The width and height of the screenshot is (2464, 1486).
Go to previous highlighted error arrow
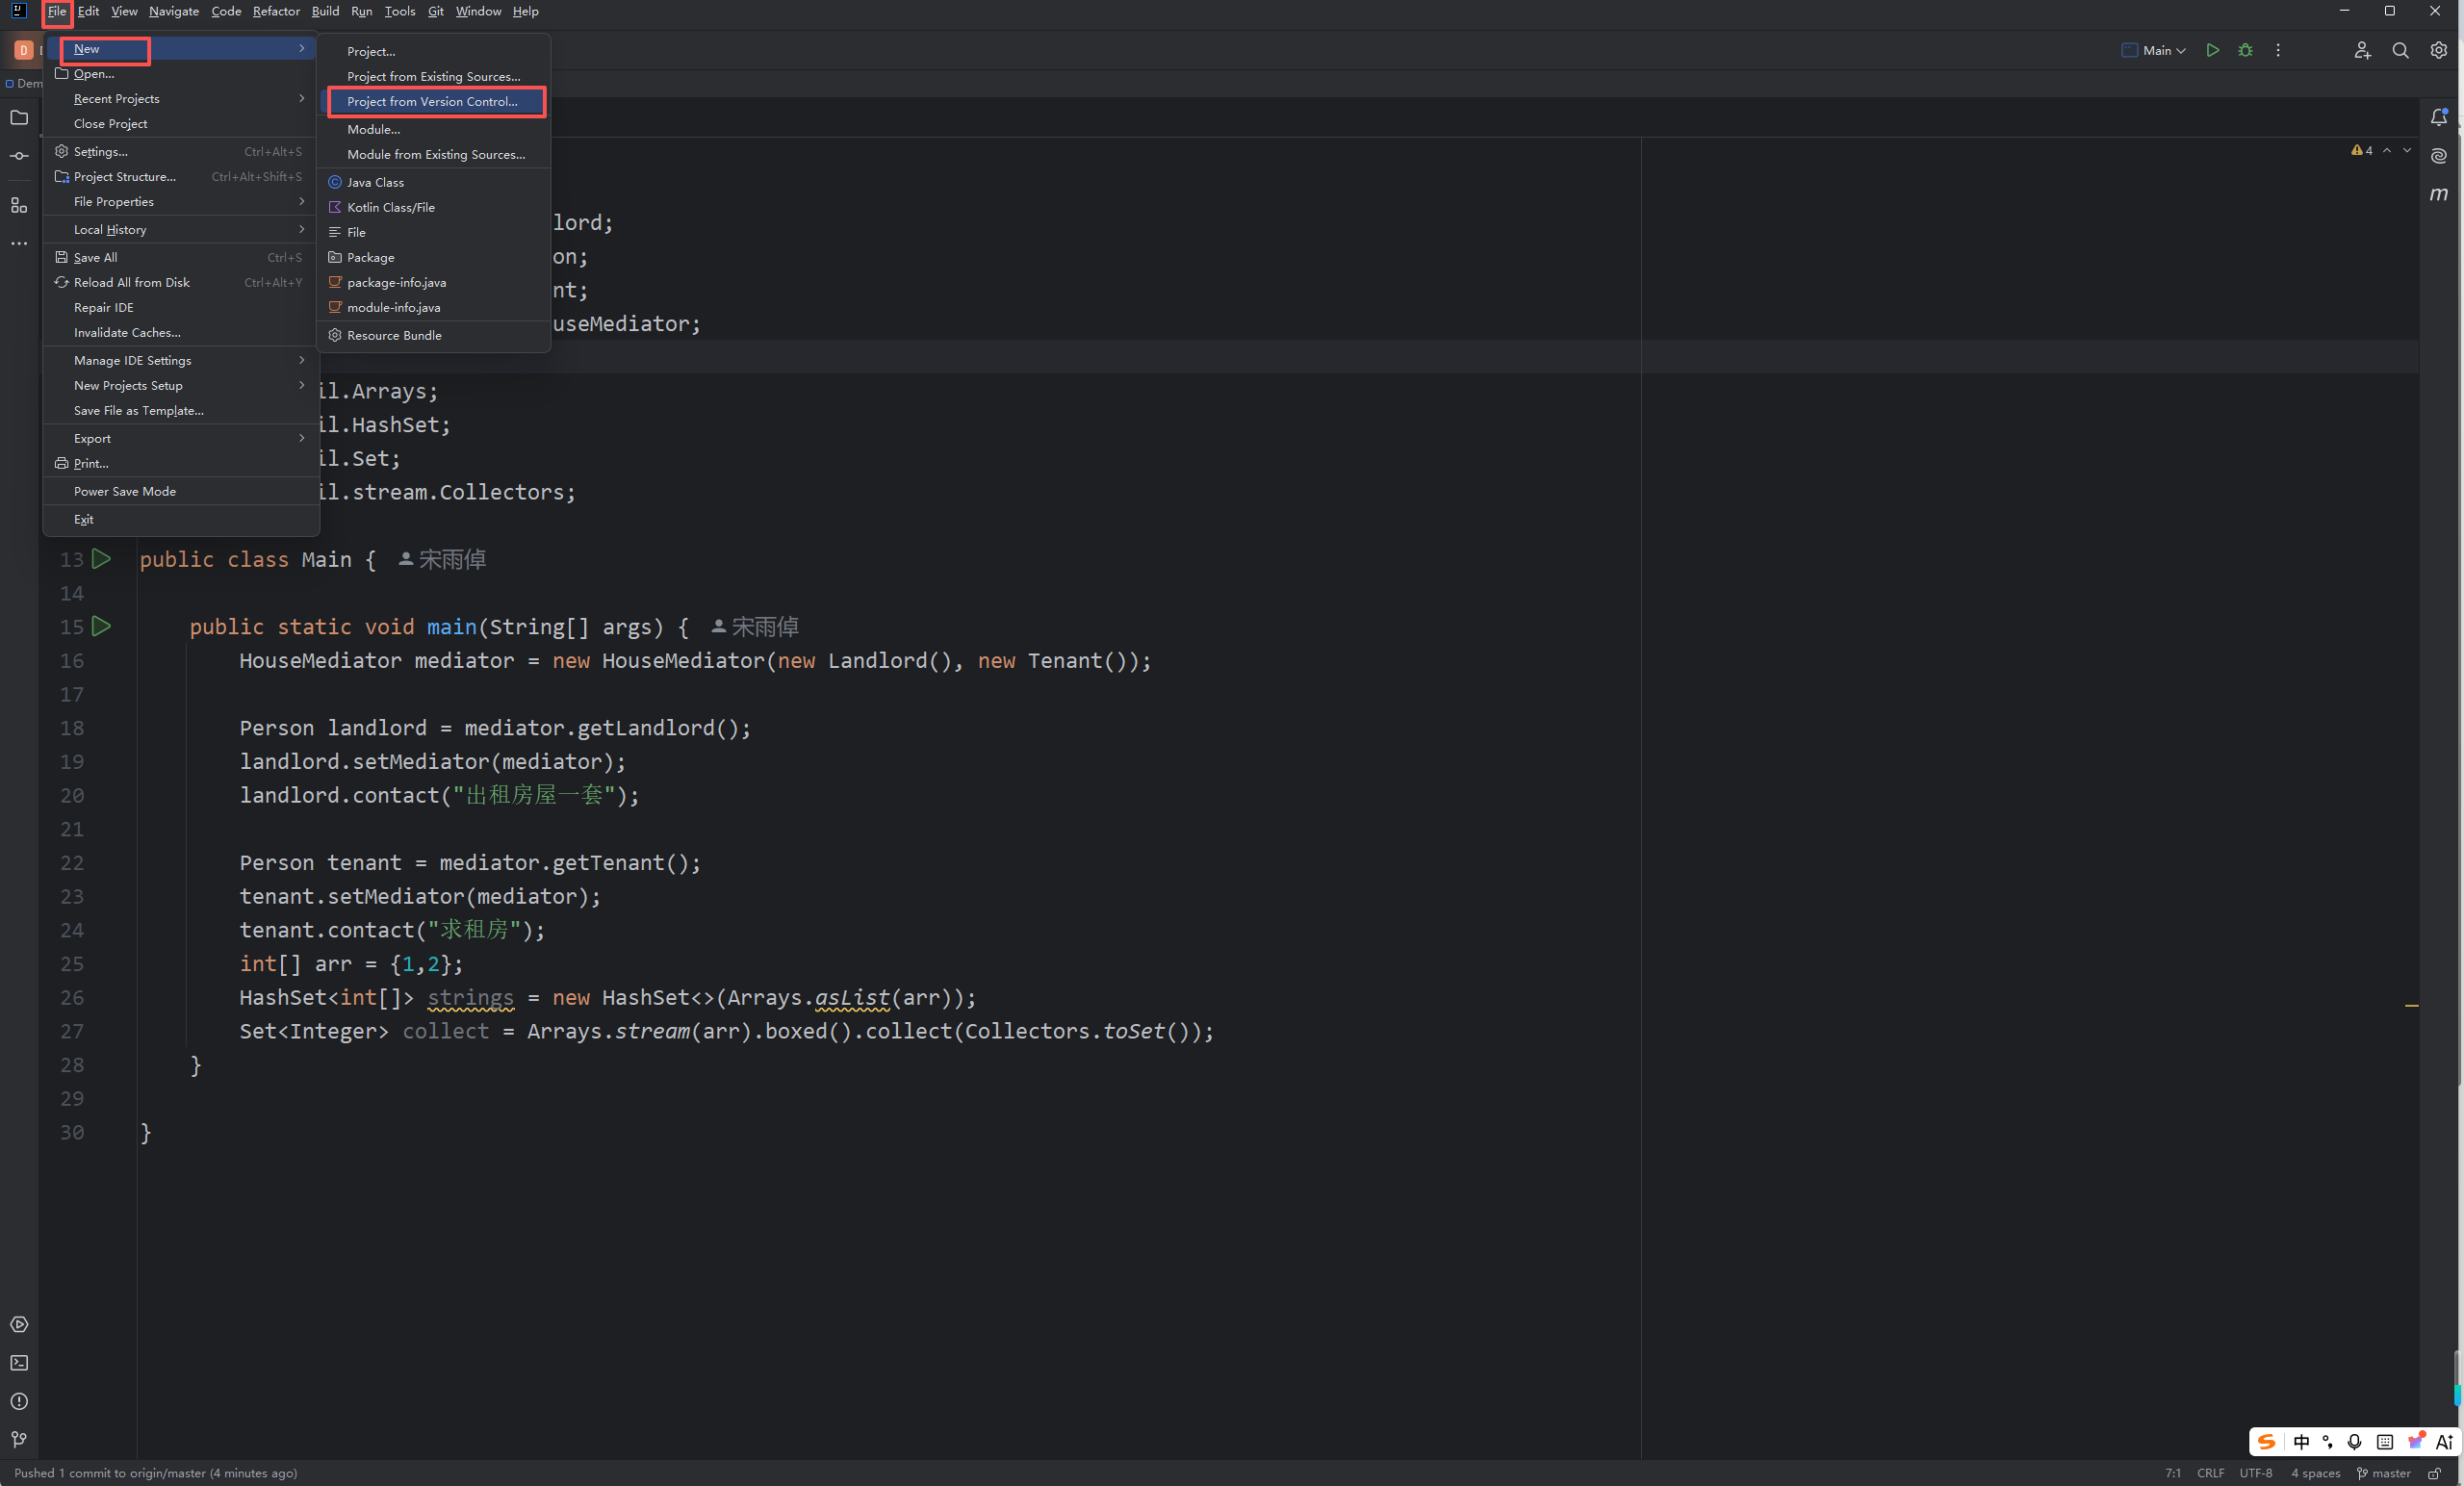[2387, 150]
